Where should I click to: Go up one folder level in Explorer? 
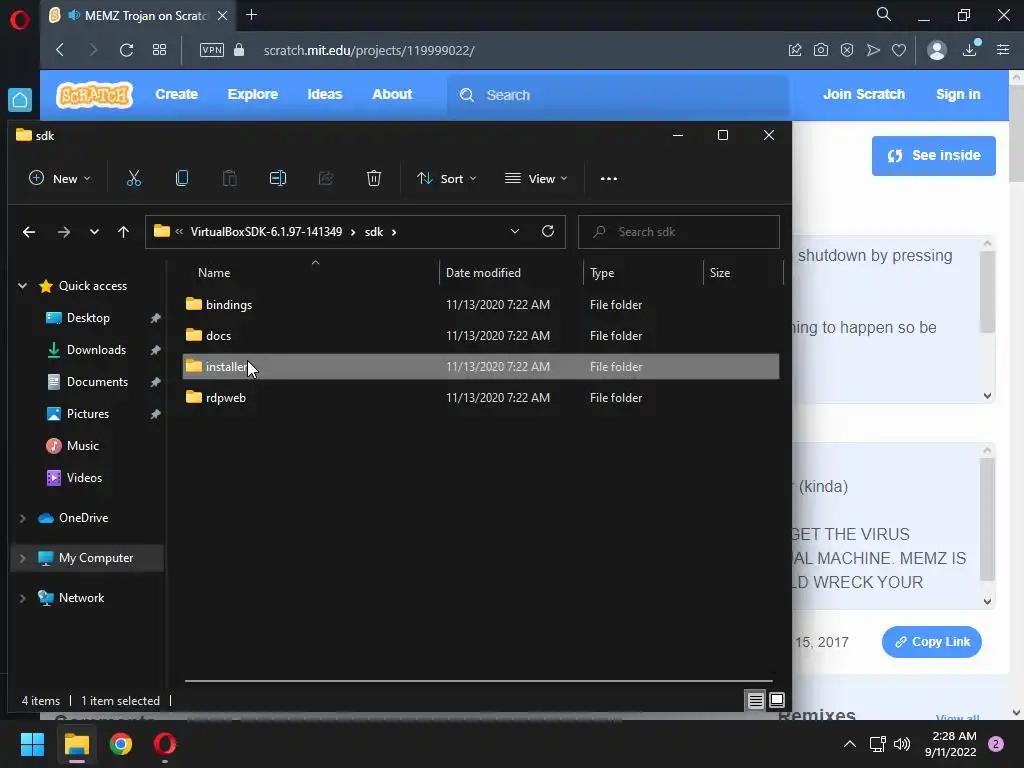(x=123, y=232)
